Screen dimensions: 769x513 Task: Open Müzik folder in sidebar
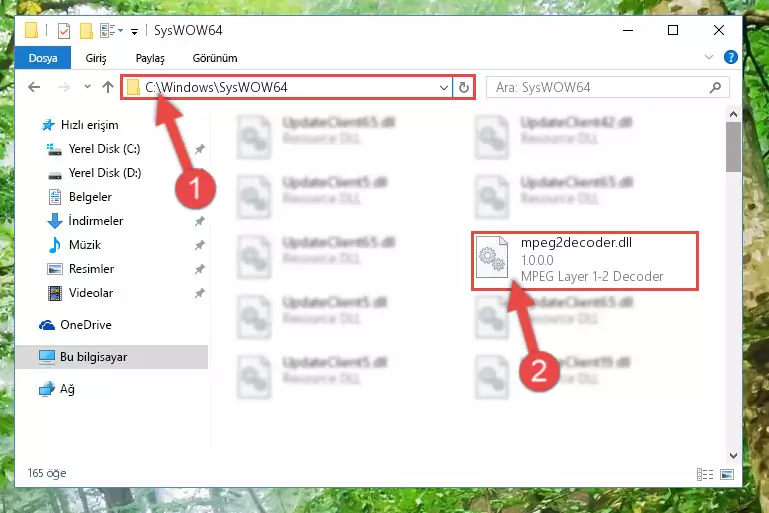[x=75, y=245]
